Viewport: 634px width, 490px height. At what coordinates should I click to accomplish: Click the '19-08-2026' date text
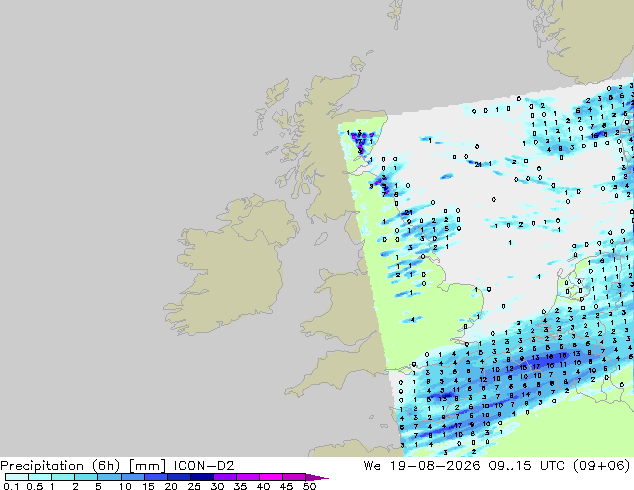point(435,466)
